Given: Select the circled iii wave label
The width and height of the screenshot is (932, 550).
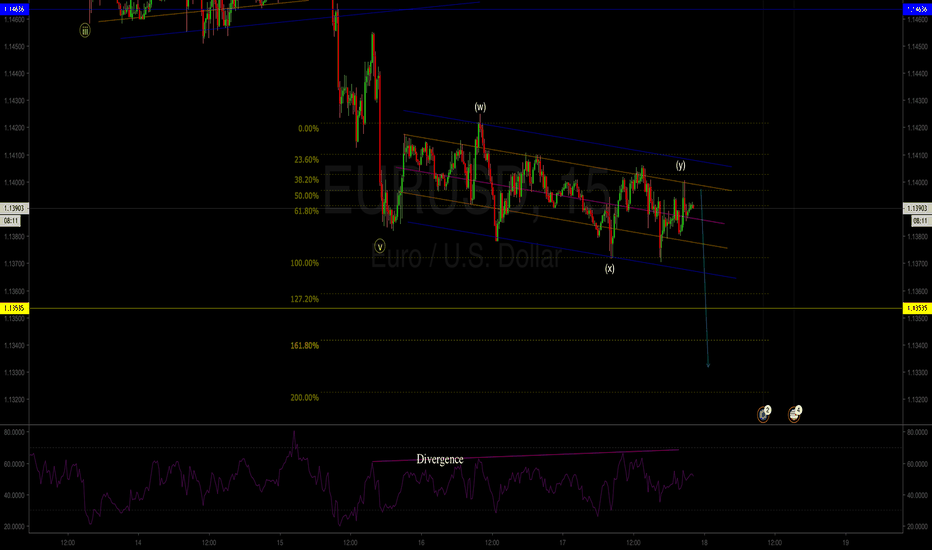Looking at the screenshot, I should click(85, 30).
